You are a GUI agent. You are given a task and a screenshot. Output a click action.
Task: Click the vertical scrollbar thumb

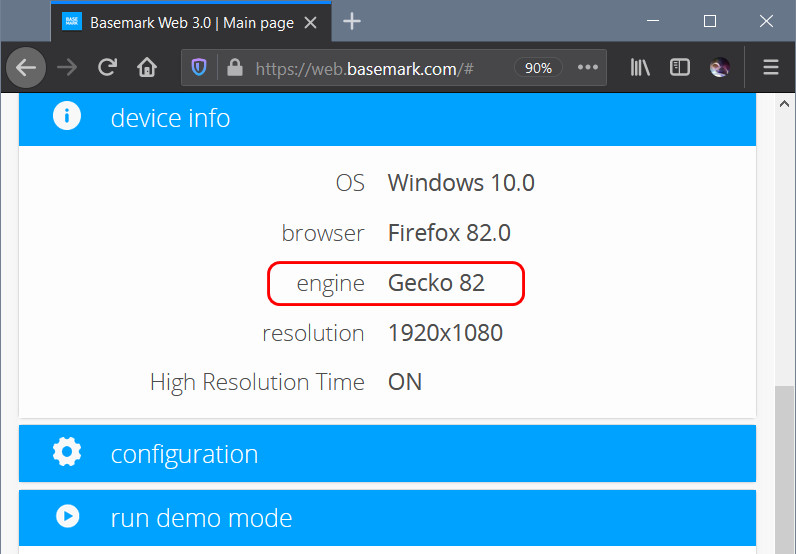point(784,470)
